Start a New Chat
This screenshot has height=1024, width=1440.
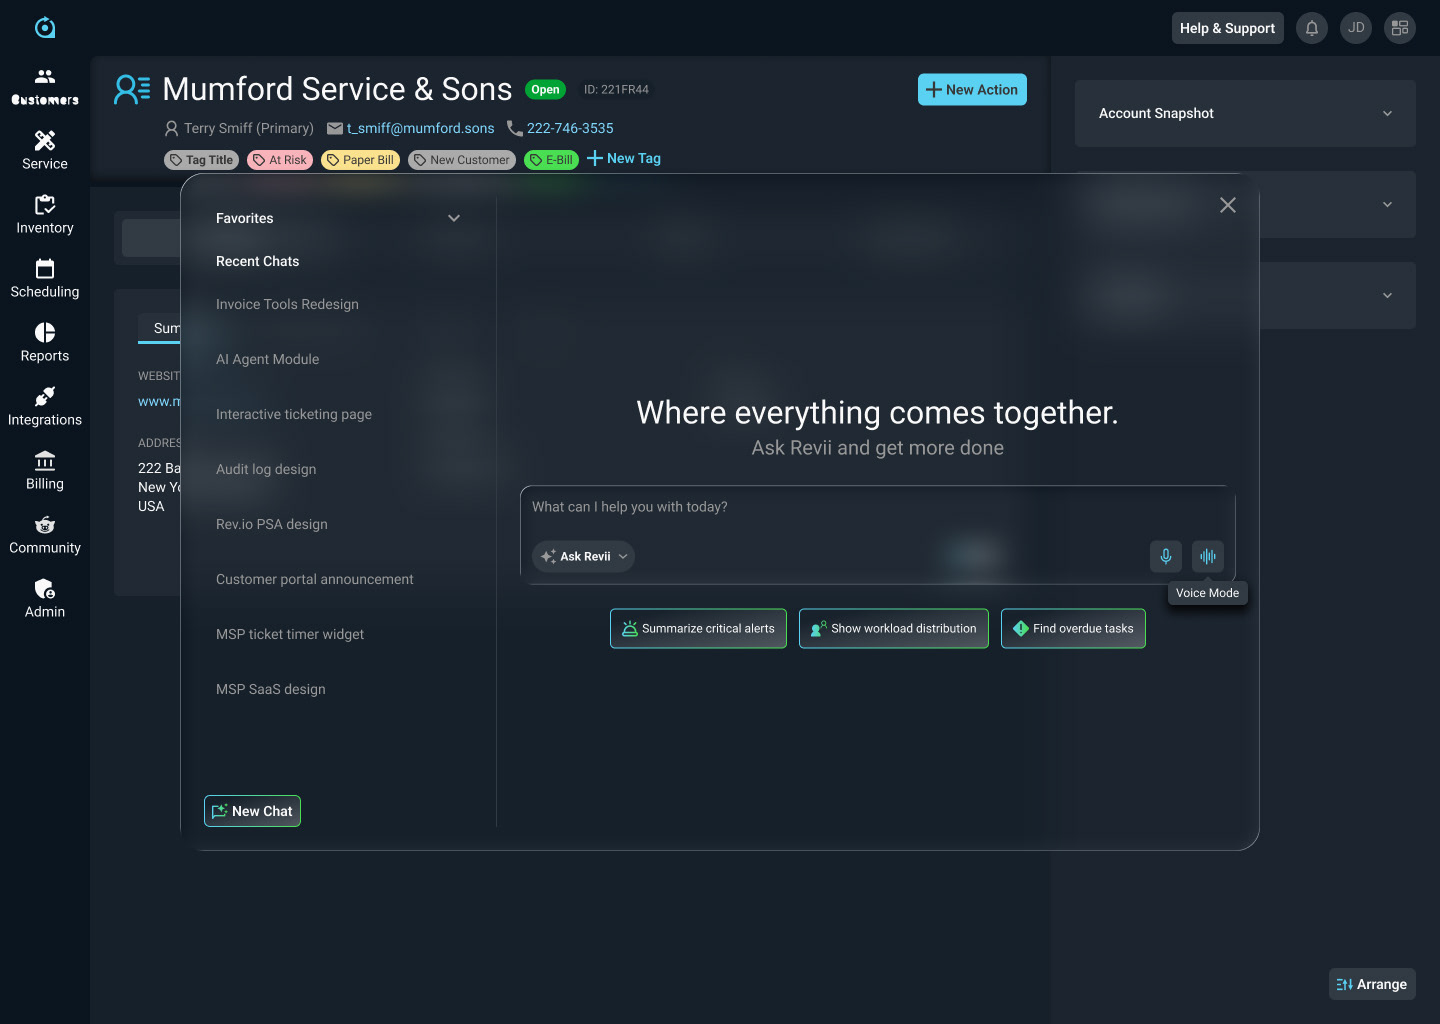pos(252,811)
